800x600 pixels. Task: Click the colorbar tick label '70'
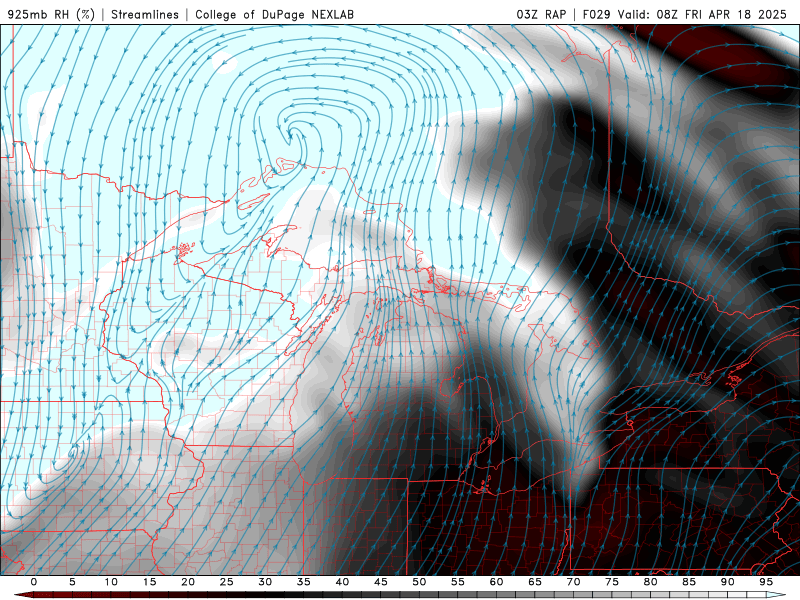(x=573, y=582)
